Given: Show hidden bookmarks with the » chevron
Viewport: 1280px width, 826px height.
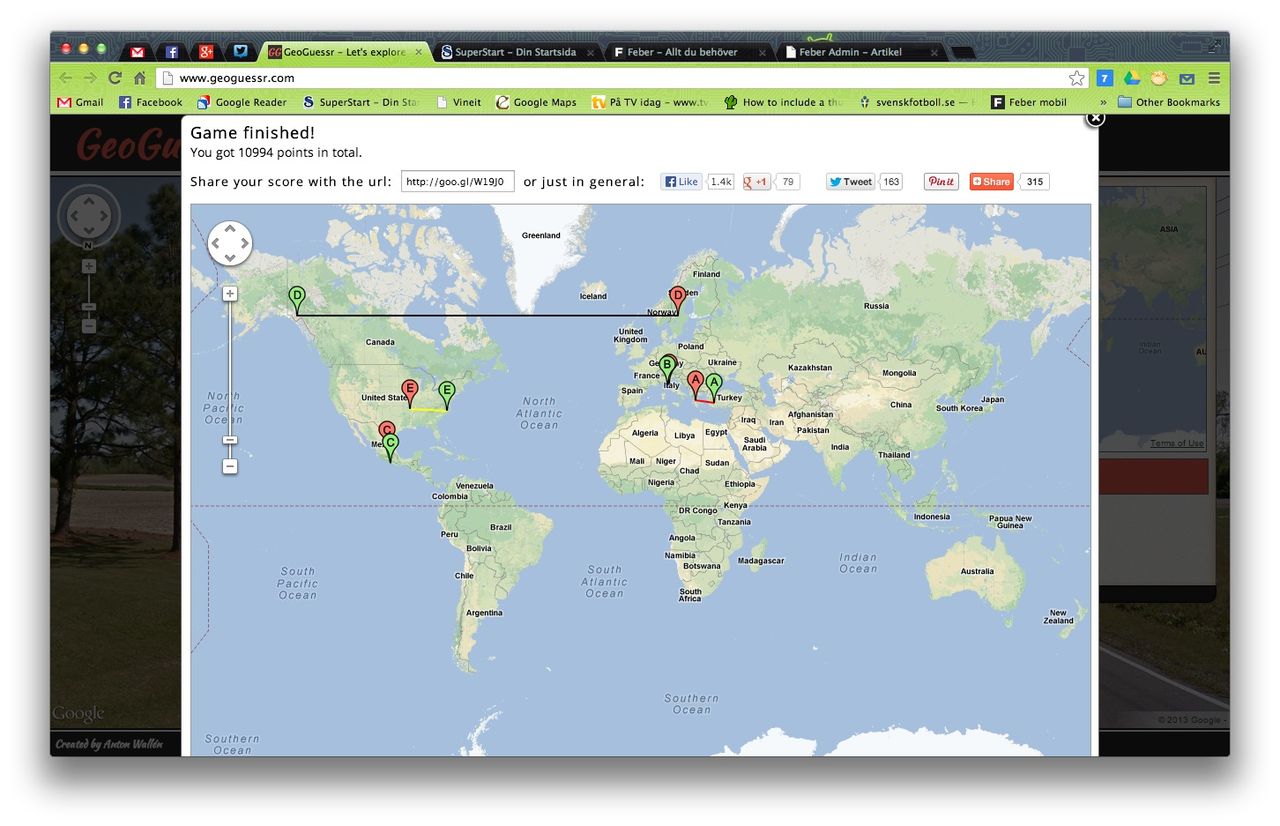Looking at the screenshot, I should point(1103,102).
